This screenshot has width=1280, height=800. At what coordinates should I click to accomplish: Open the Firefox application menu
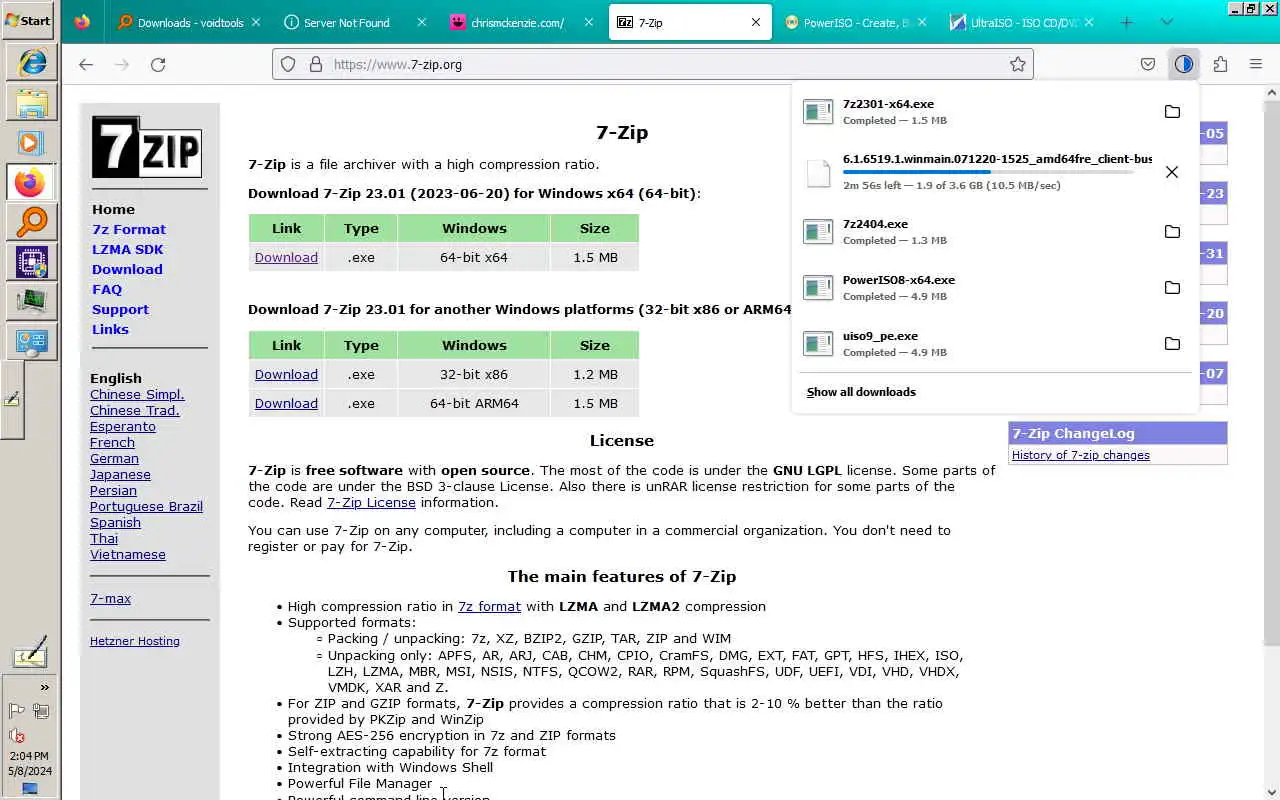point(1256,64)
